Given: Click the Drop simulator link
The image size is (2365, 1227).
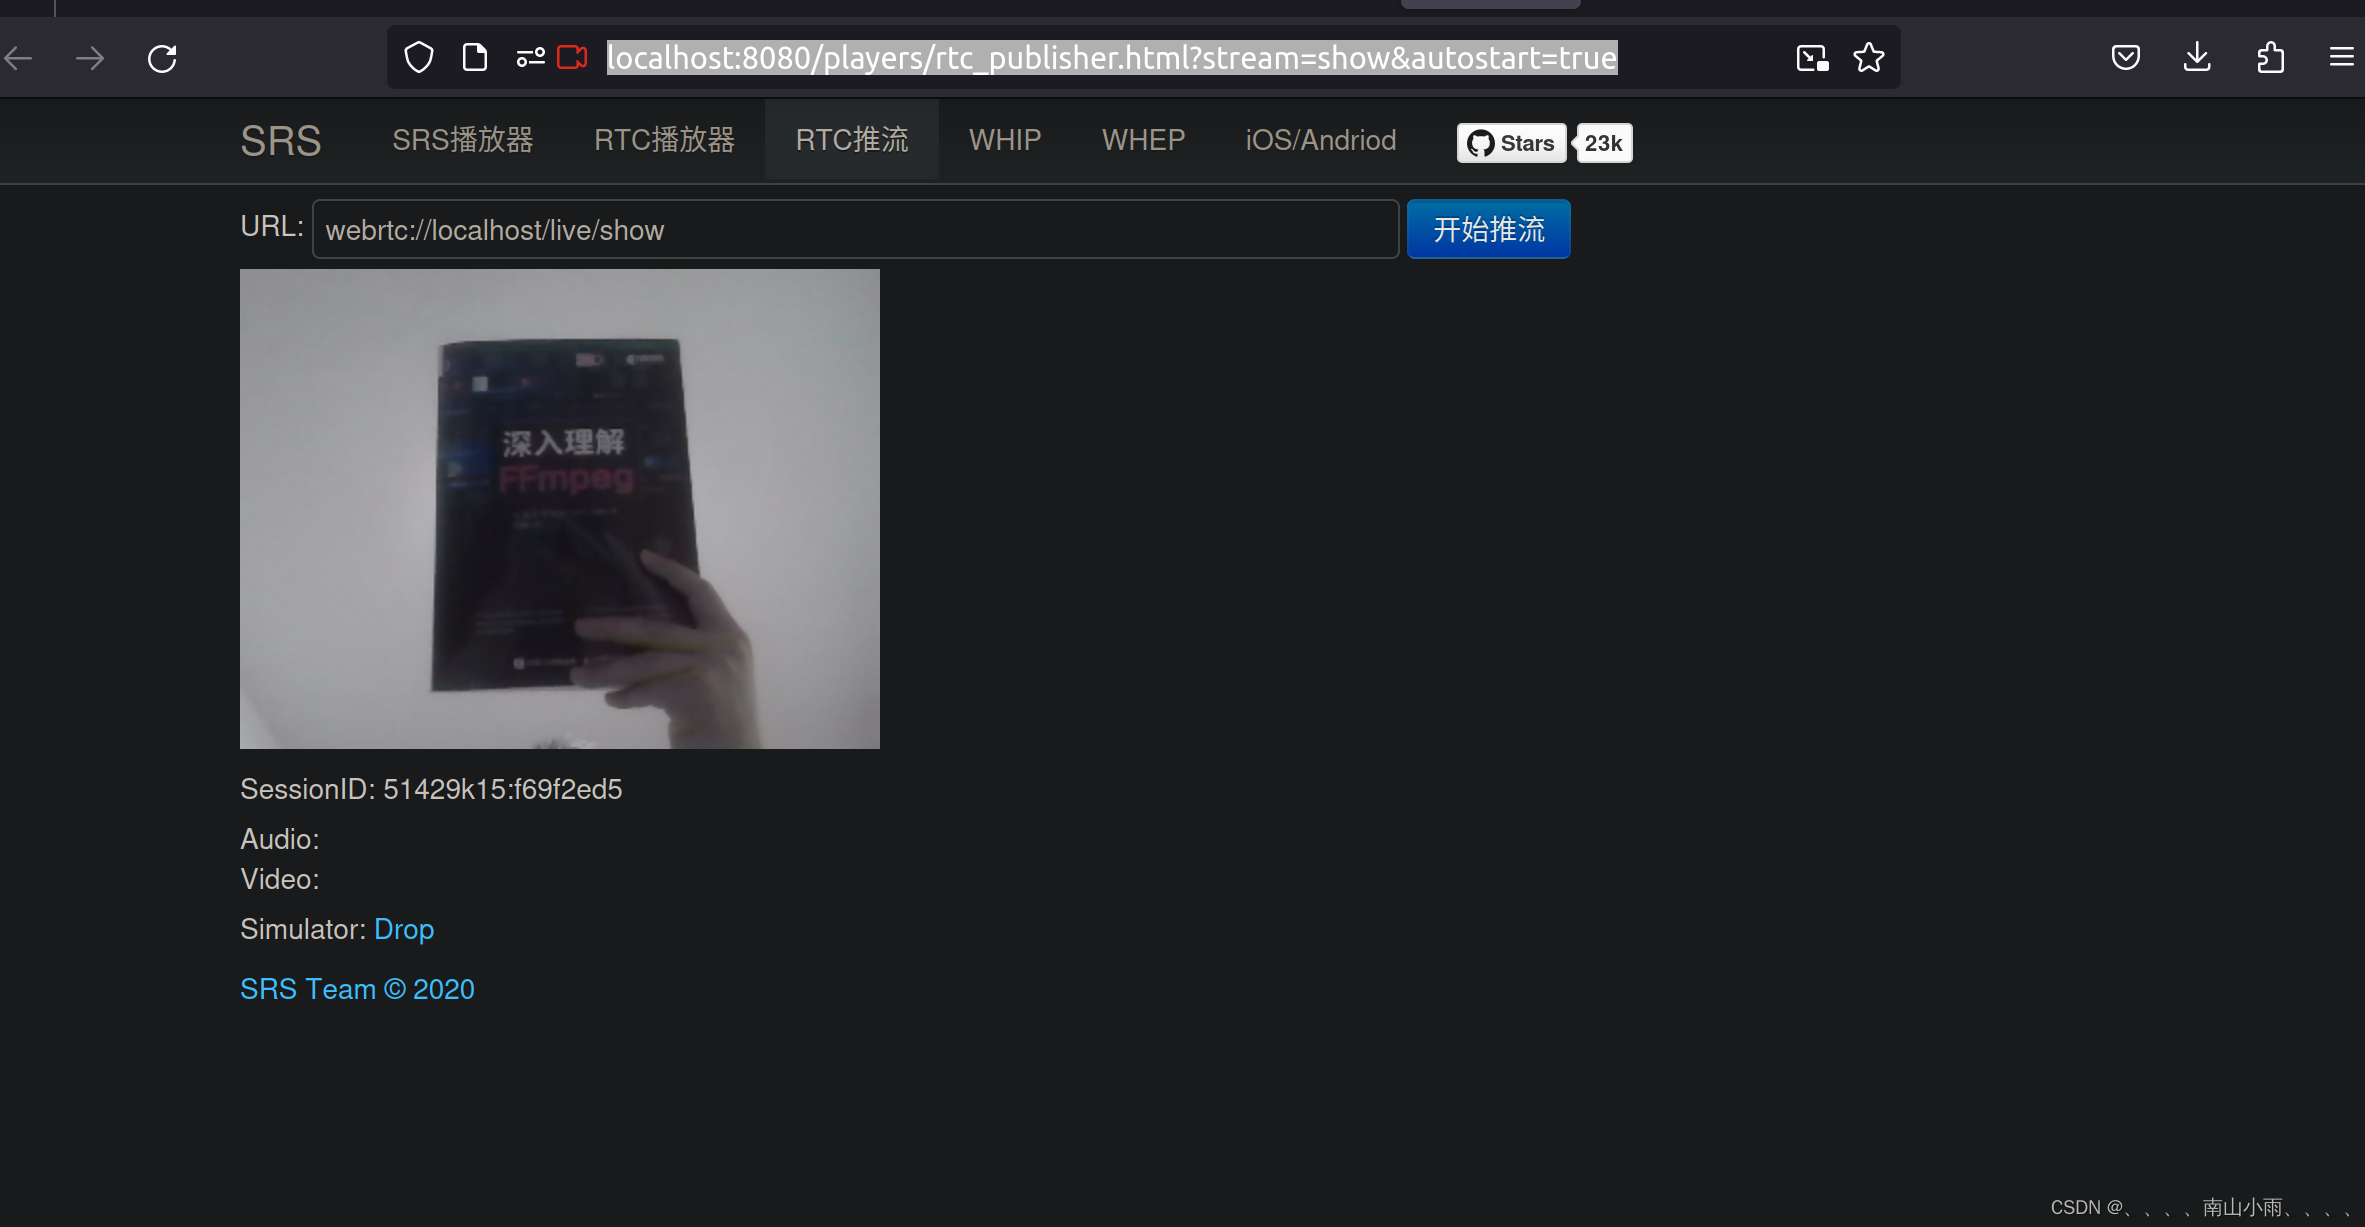Looking at the screenshot, I should click(404, 929).
